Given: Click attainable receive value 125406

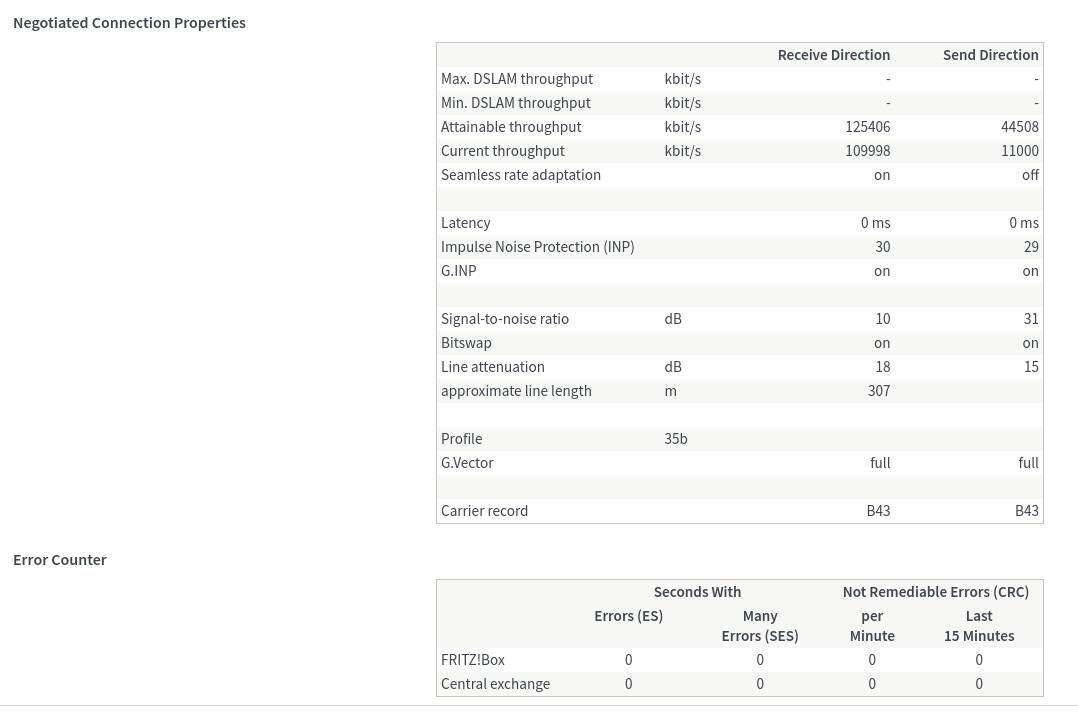Looking at the screenshot, I should pos(867,127).
